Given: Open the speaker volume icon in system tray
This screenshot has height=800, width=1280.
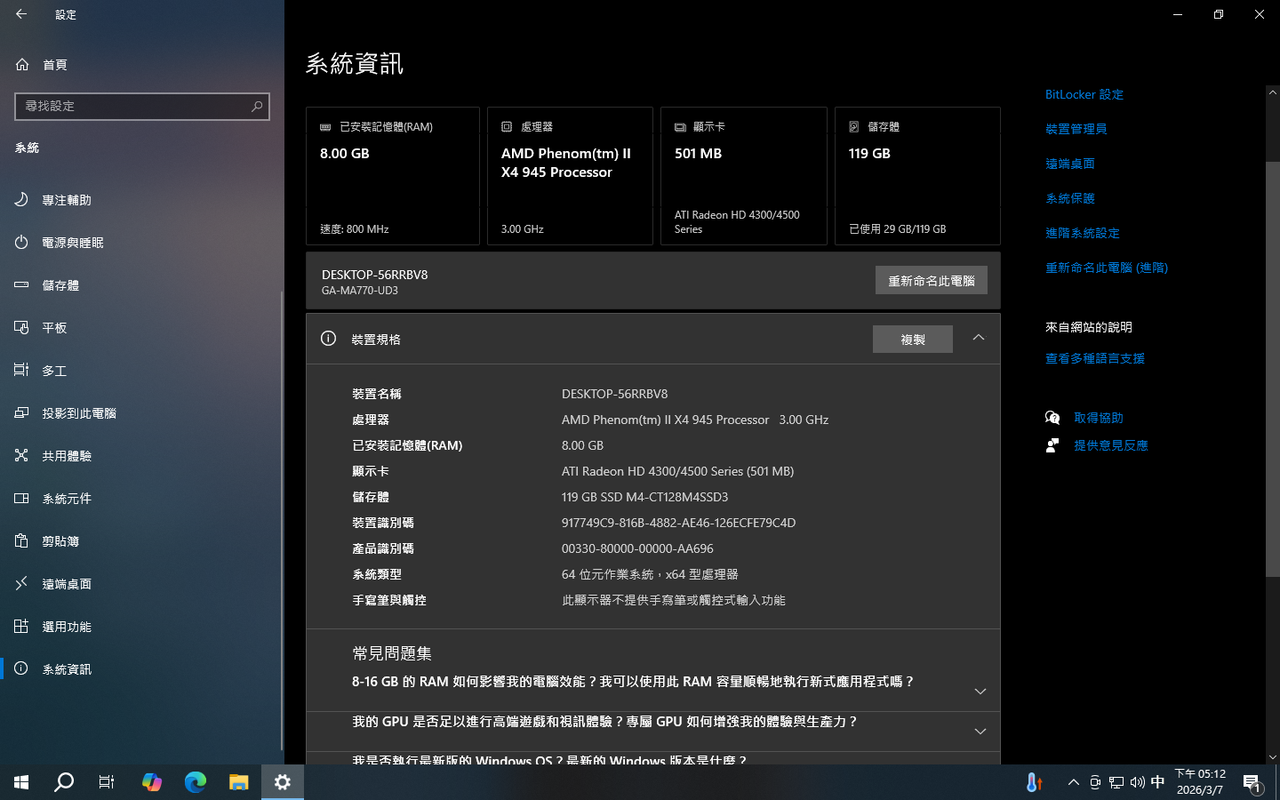Looking at the screenshot, I should 1139,782.
